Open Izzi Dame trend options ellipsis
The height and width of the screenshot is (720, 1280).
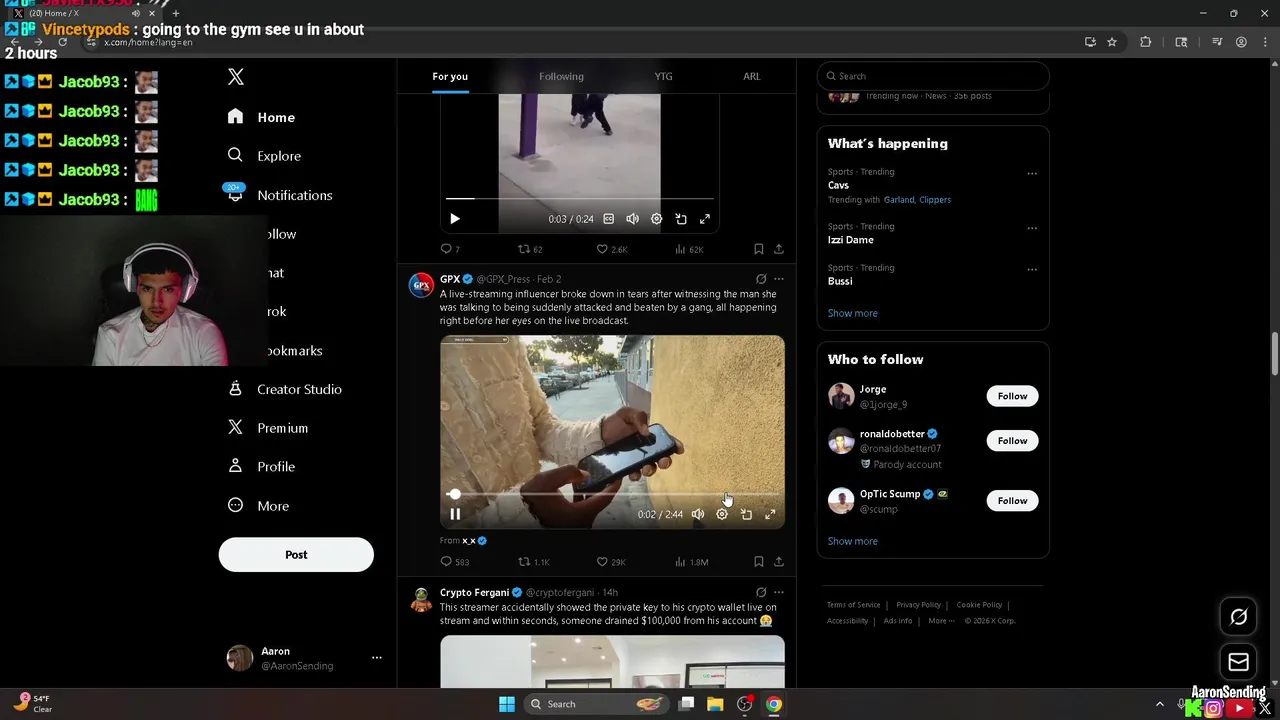pyautogui.click(x=1032, y=228)
